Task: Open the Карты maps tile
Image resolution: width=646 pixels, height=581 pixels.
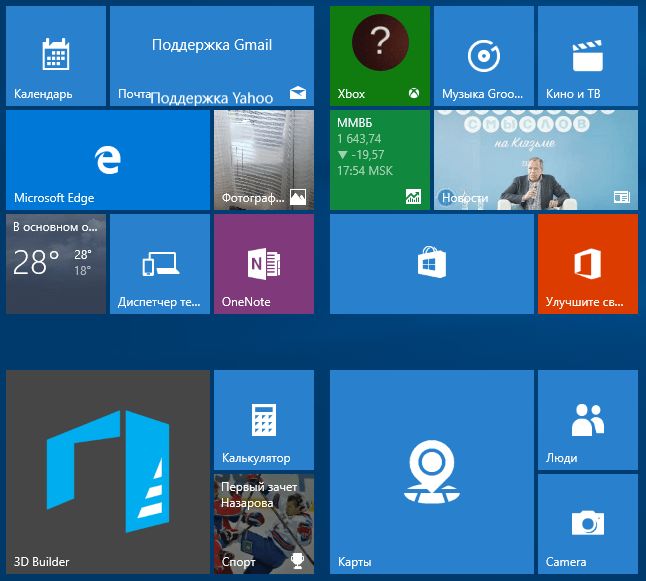Action: tap(431, 472)
